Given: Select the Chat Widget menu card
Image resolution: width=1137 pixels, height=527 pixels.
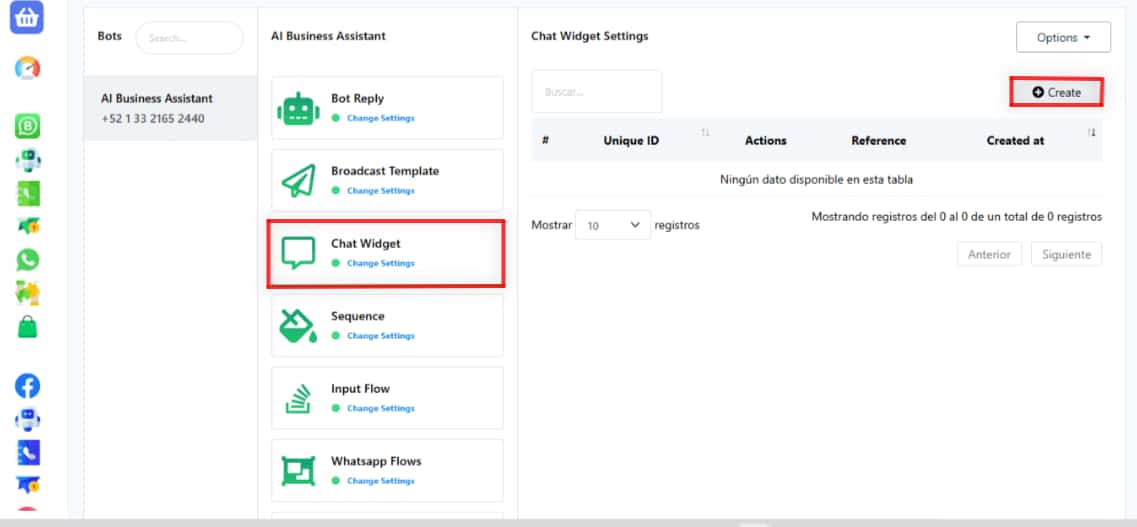Looking at the screenshot, I should [386, 253].
